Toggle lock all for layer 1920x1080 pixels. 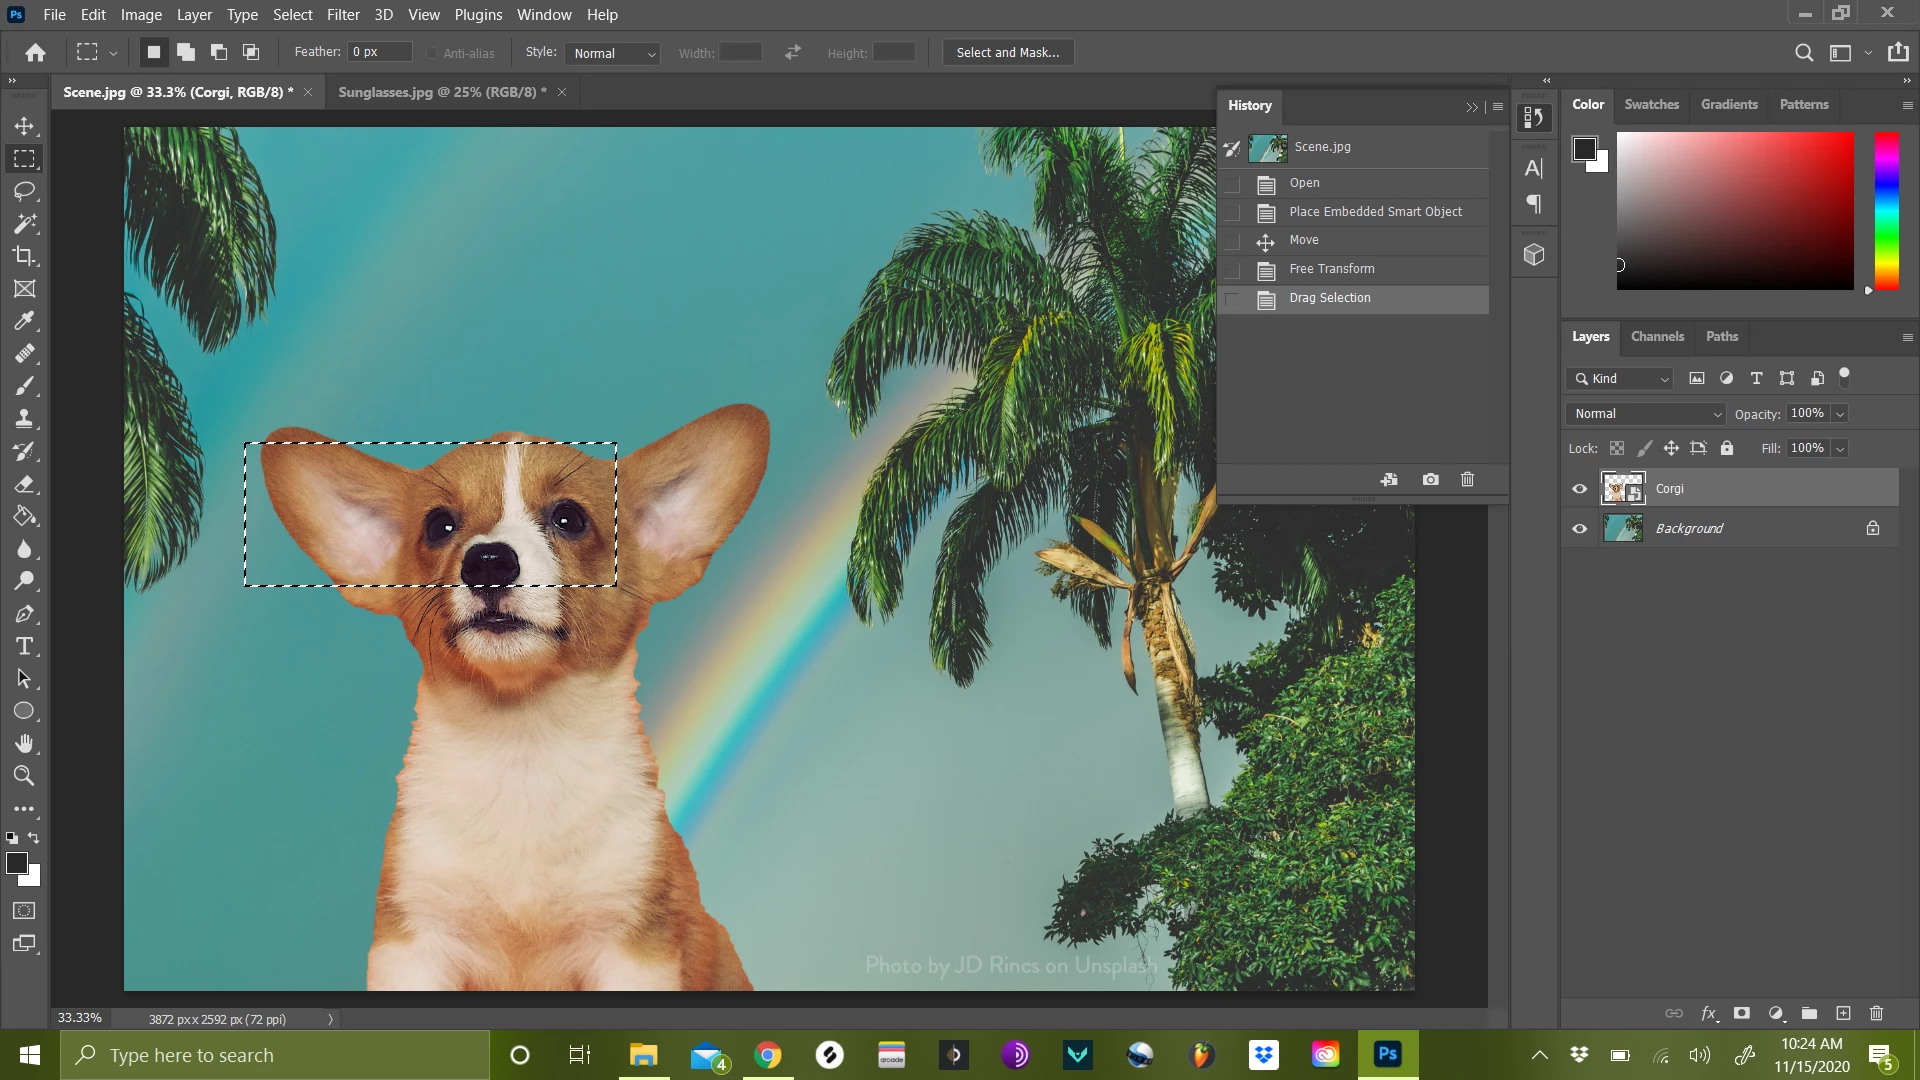pyautogui.click(x=1727, y=448)
